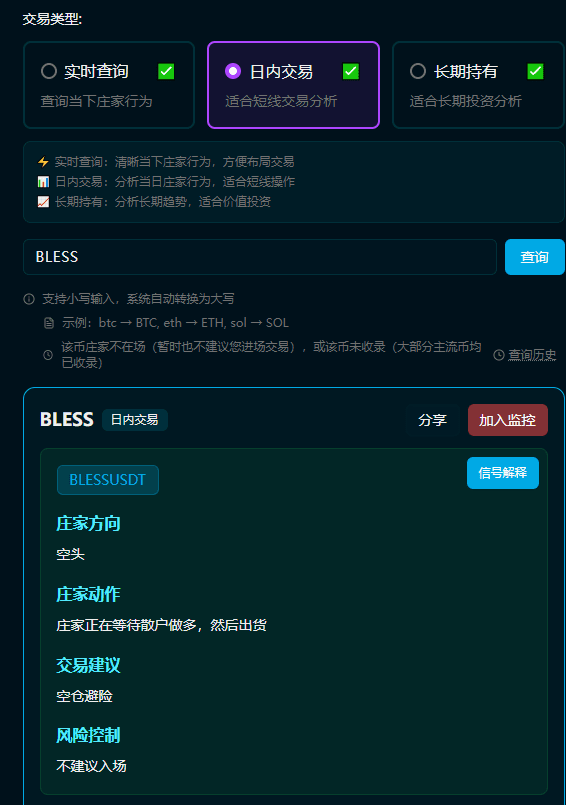This screenshot has height=805, width=566.
Task: Click the lightning bolt icon near 实时查询 description
Action: click(x=43, y=162)
